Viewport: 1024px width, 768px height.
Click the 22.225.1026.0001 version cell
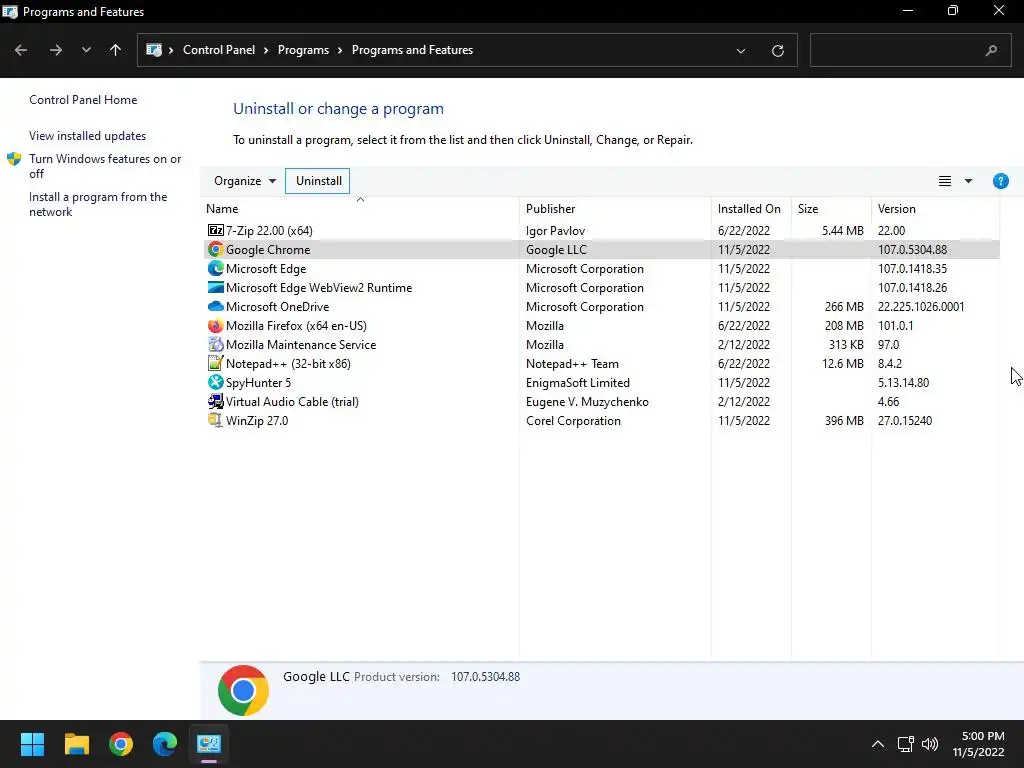tap(921, 306)
